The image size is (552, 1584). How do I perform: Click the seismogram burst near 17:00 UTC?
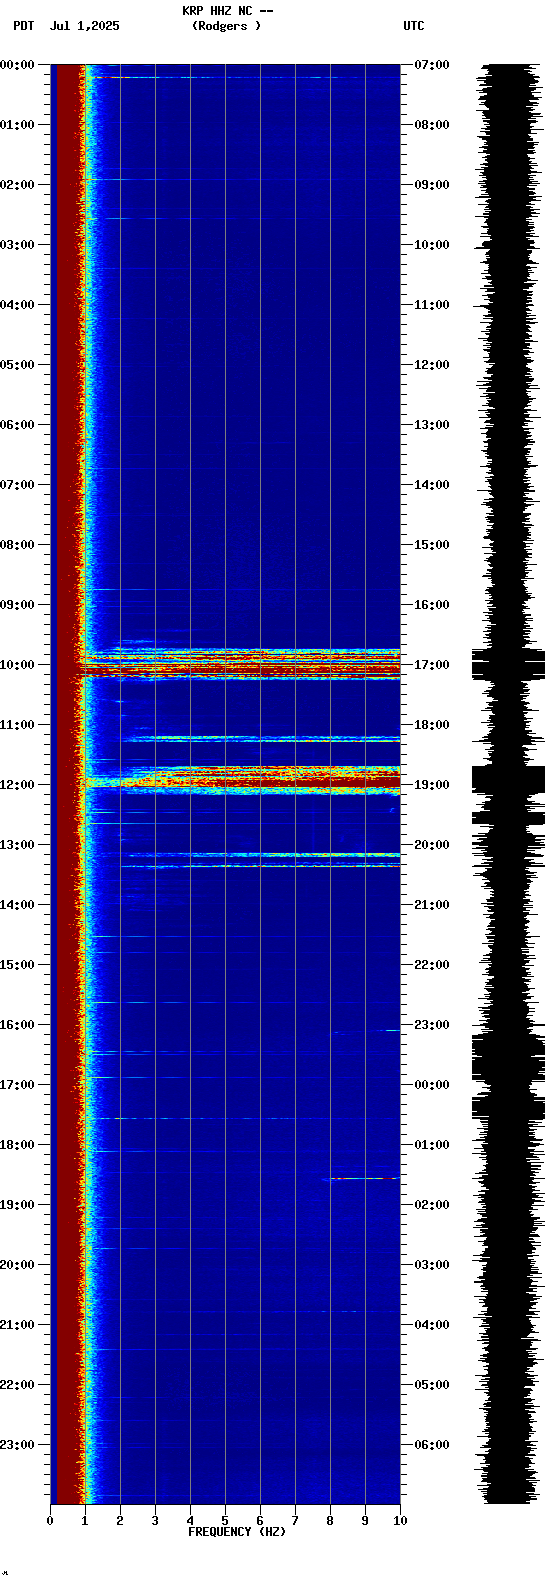(508, 664)
